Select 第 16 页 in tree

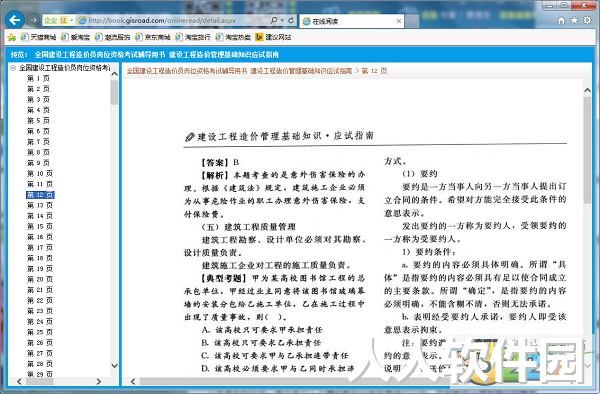pyautogui.click(x=40, y=237)
